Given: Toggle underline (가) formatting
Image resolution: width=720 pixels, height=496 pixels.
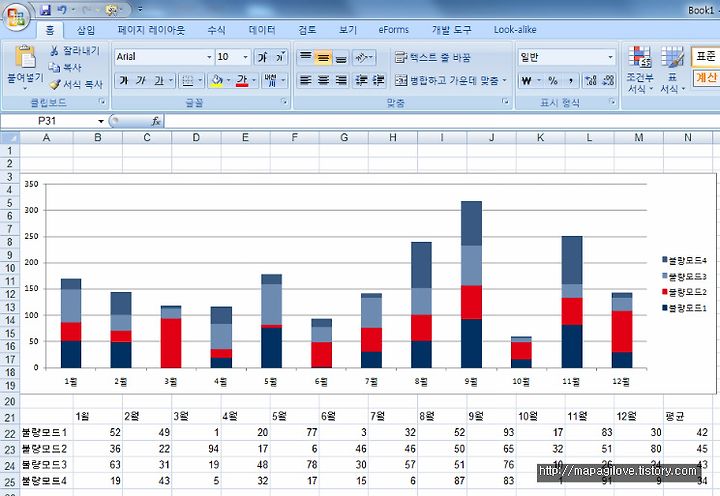Looking at the screenshot, I should click(158, 81).
